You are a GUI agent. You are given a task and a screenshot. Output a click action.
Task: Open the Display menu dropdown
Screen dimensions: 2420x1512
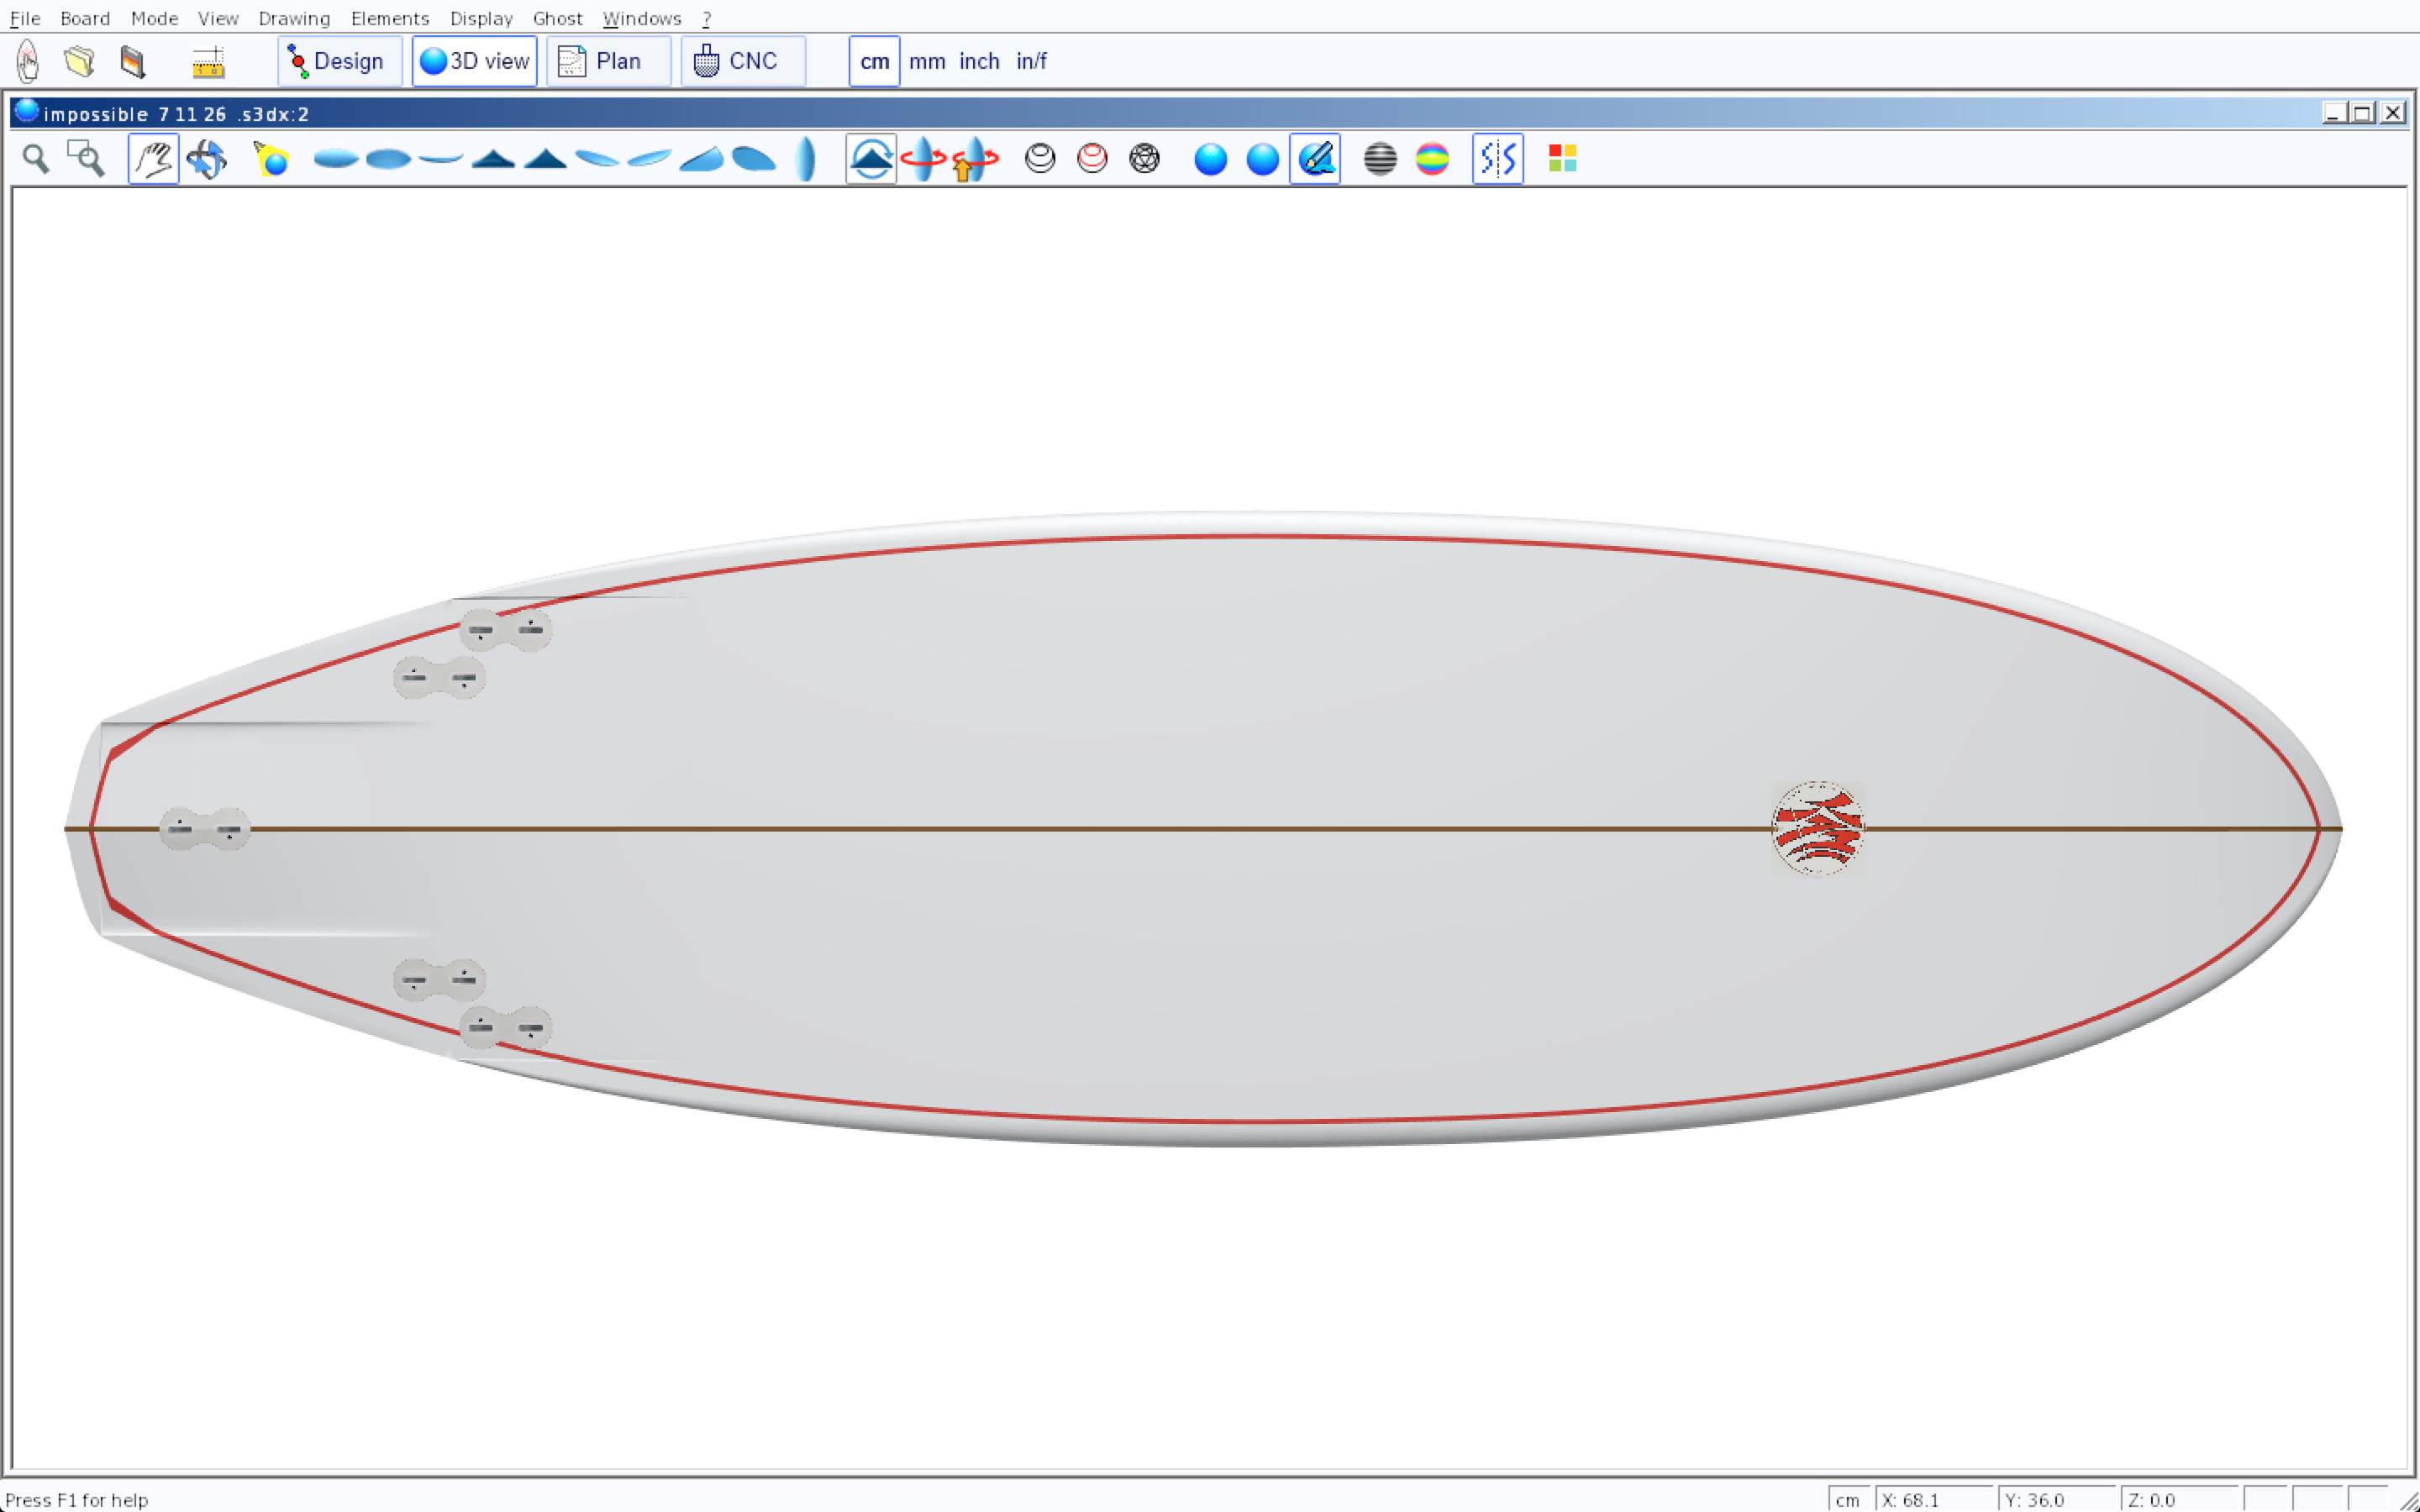click(x=481, y=18)
